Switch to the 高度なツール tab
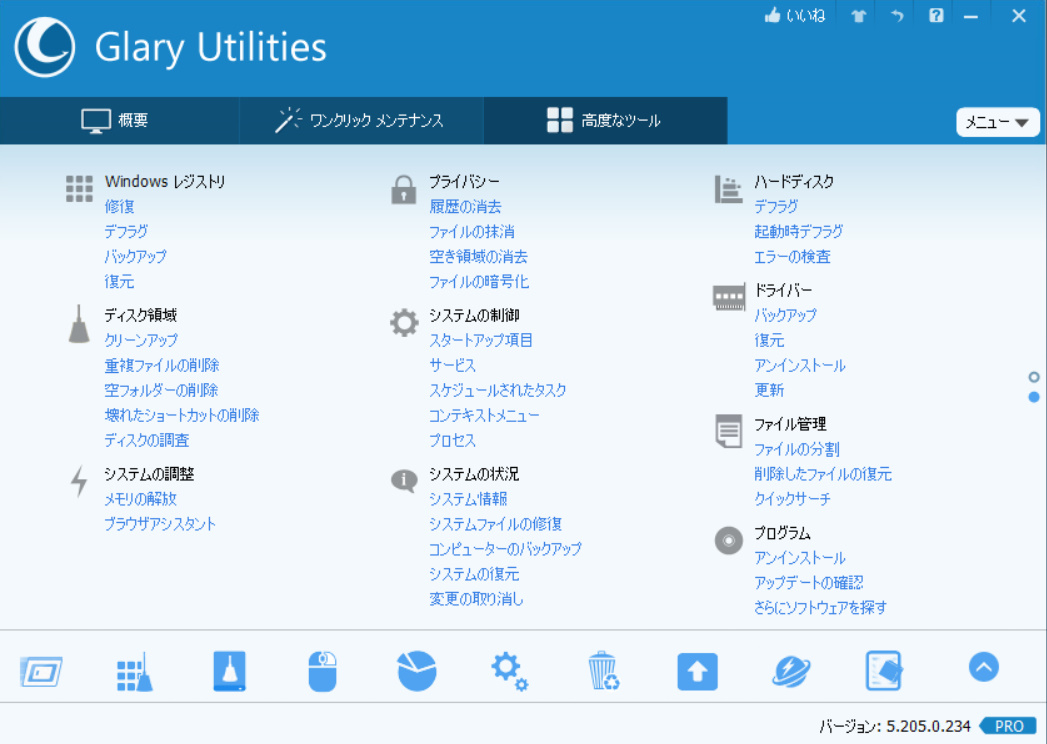The height and width of the screenshot is (744, 1047). click(x=605, y=120)
